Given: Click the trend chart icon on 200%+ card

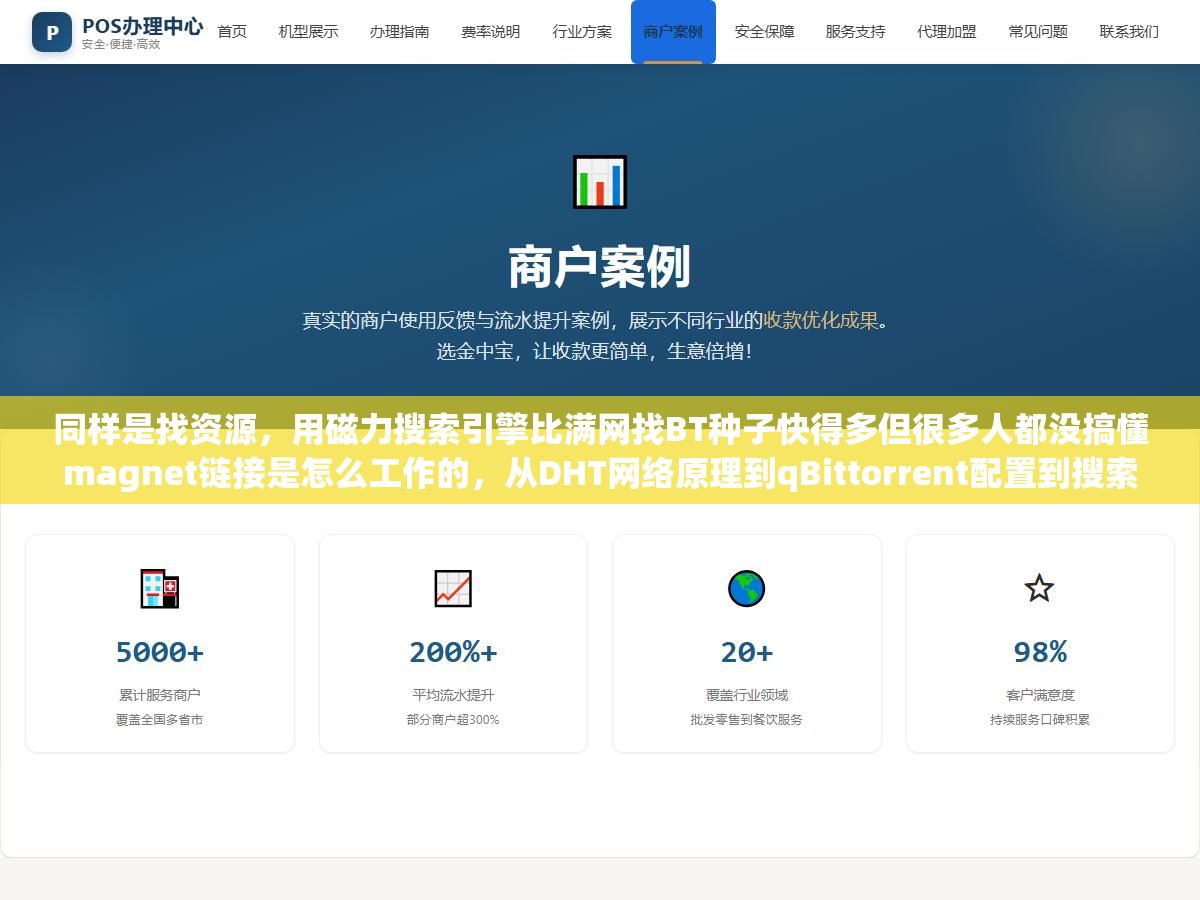Looking at the screenshot, I should tap(453, 588).
